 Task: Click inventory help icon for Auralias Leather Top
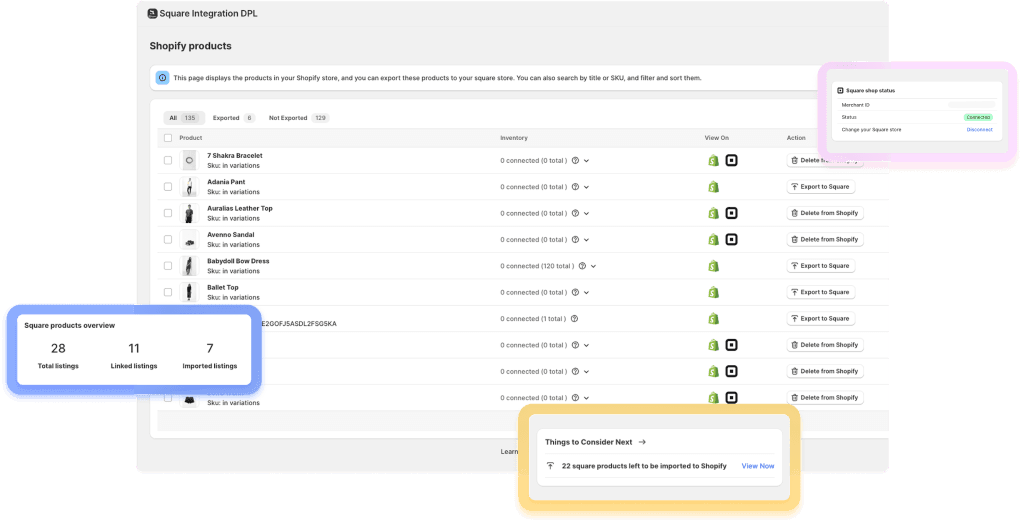click(575, 214)
